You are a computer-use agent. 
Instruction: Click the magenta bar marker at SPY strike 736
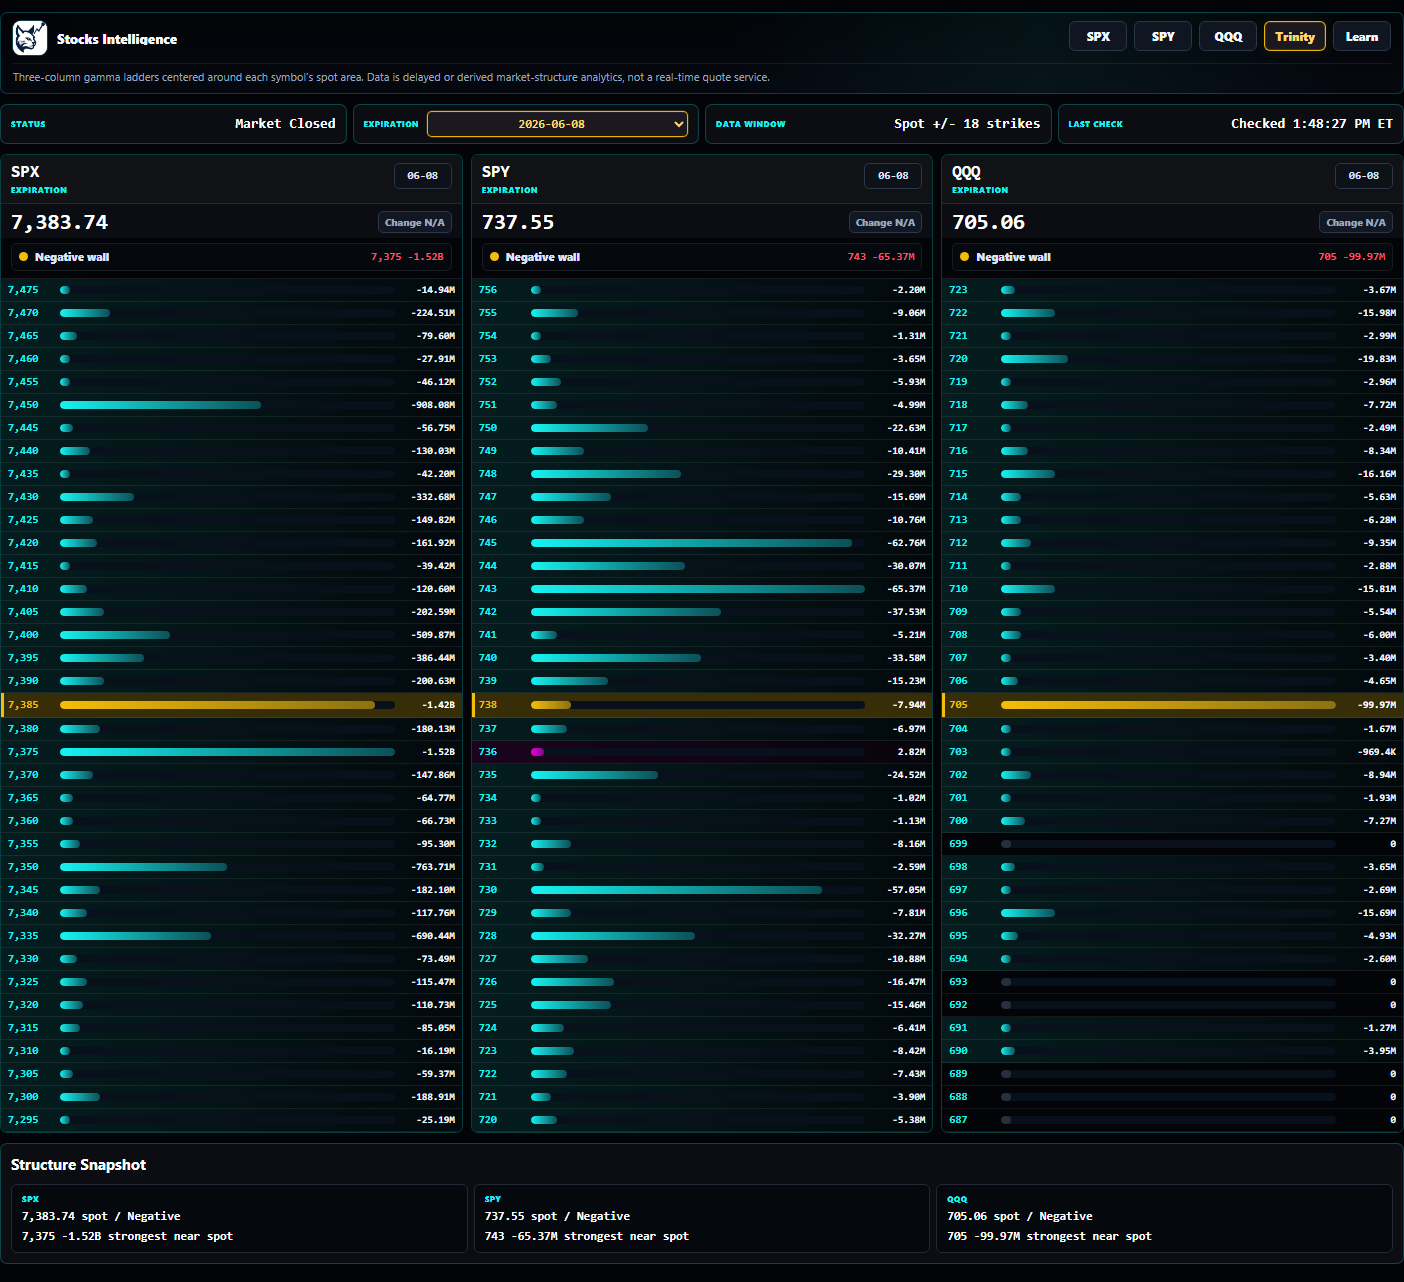pyautogui.click(x=537, y=752)
